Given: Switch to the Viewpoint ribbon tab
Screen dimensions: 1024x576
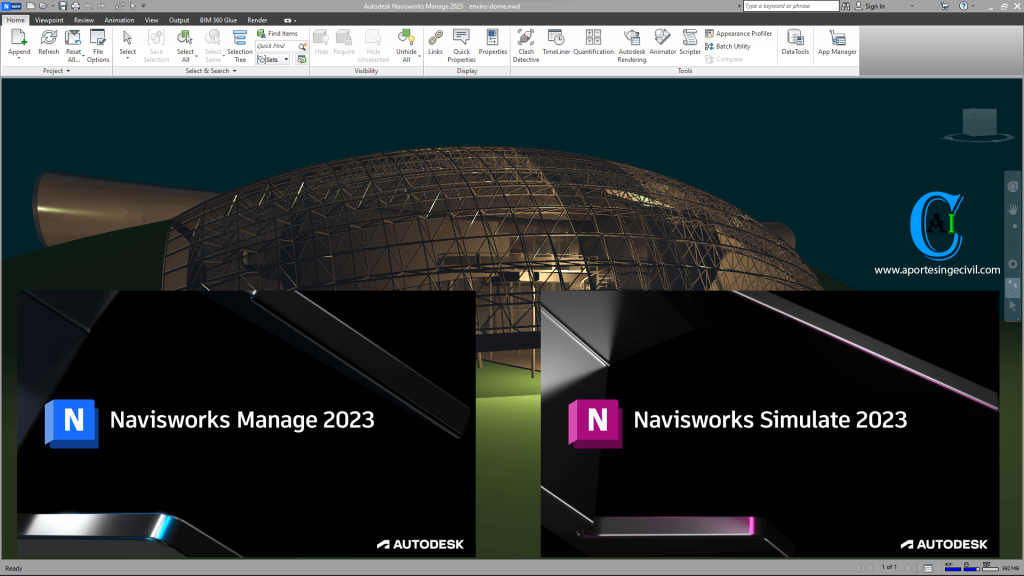Looking at the screenshot, I should click(x=49, y=19).
